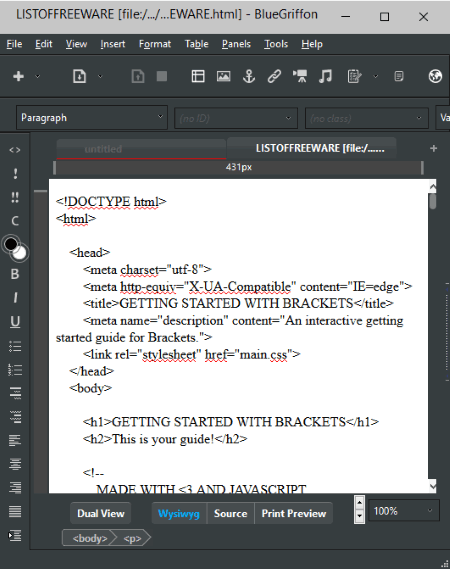The image size is (450, 569).
Task: Toggle Bold formatting in the sidebar
Action: click(15, 274)
